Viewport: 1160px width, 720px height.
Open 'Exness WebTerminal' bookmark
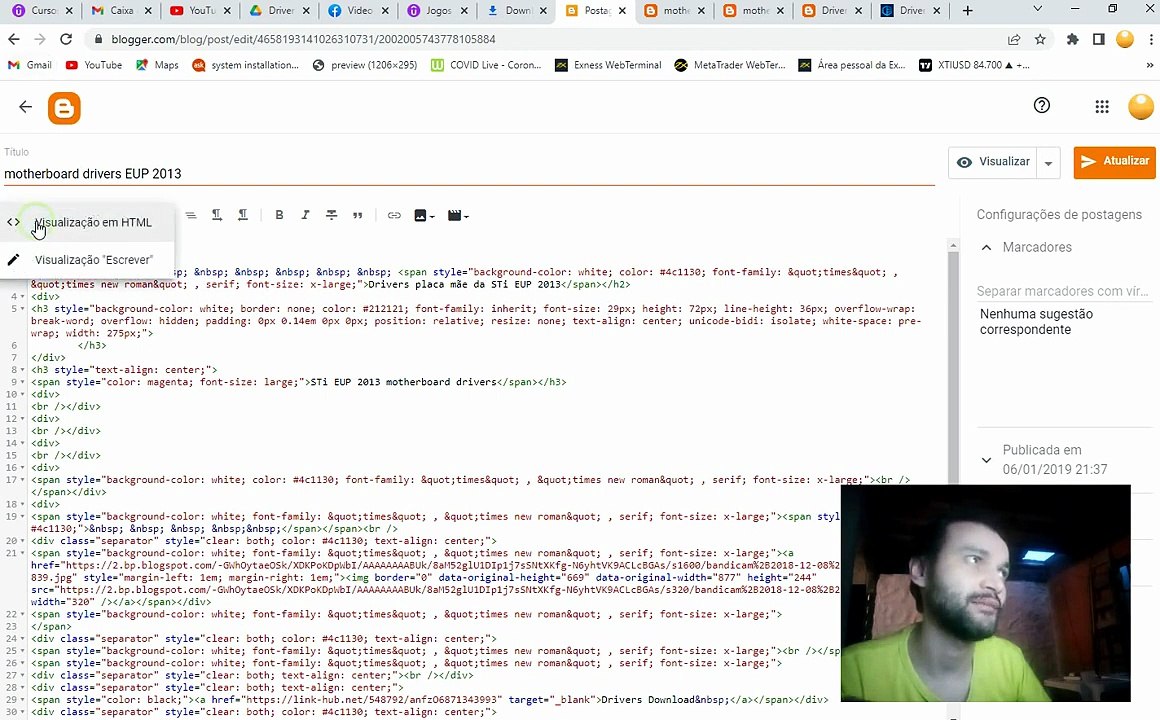[608, 65]
